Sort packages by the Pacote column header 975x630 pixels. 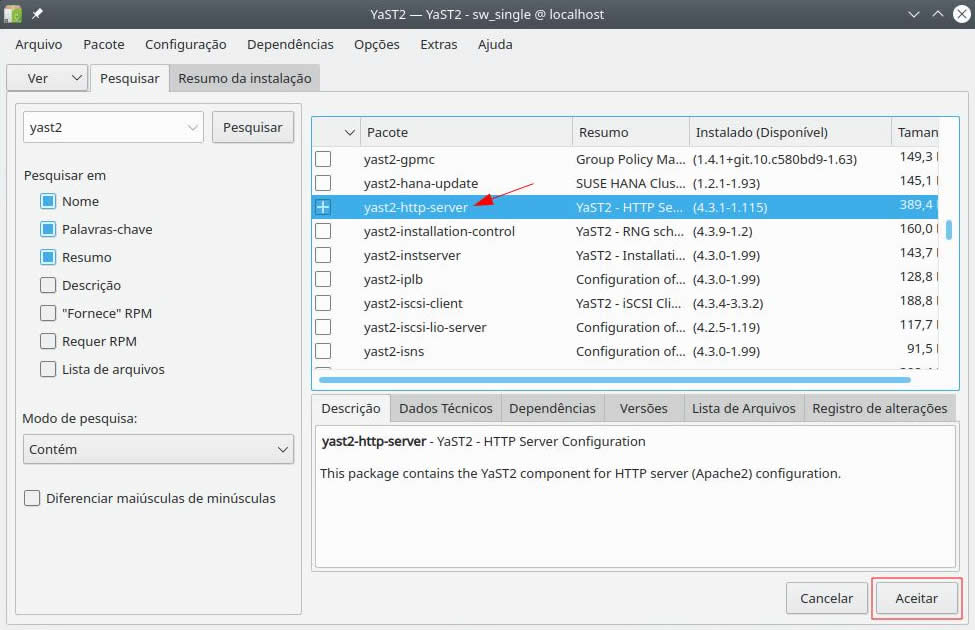(466, 132)
